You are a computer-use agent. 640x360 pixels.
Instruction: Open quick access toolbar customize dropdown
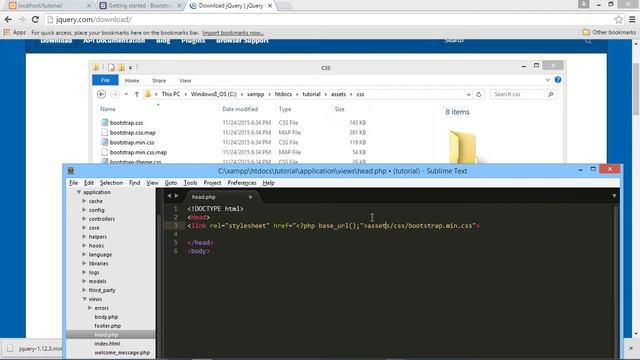tap(131, 68)
